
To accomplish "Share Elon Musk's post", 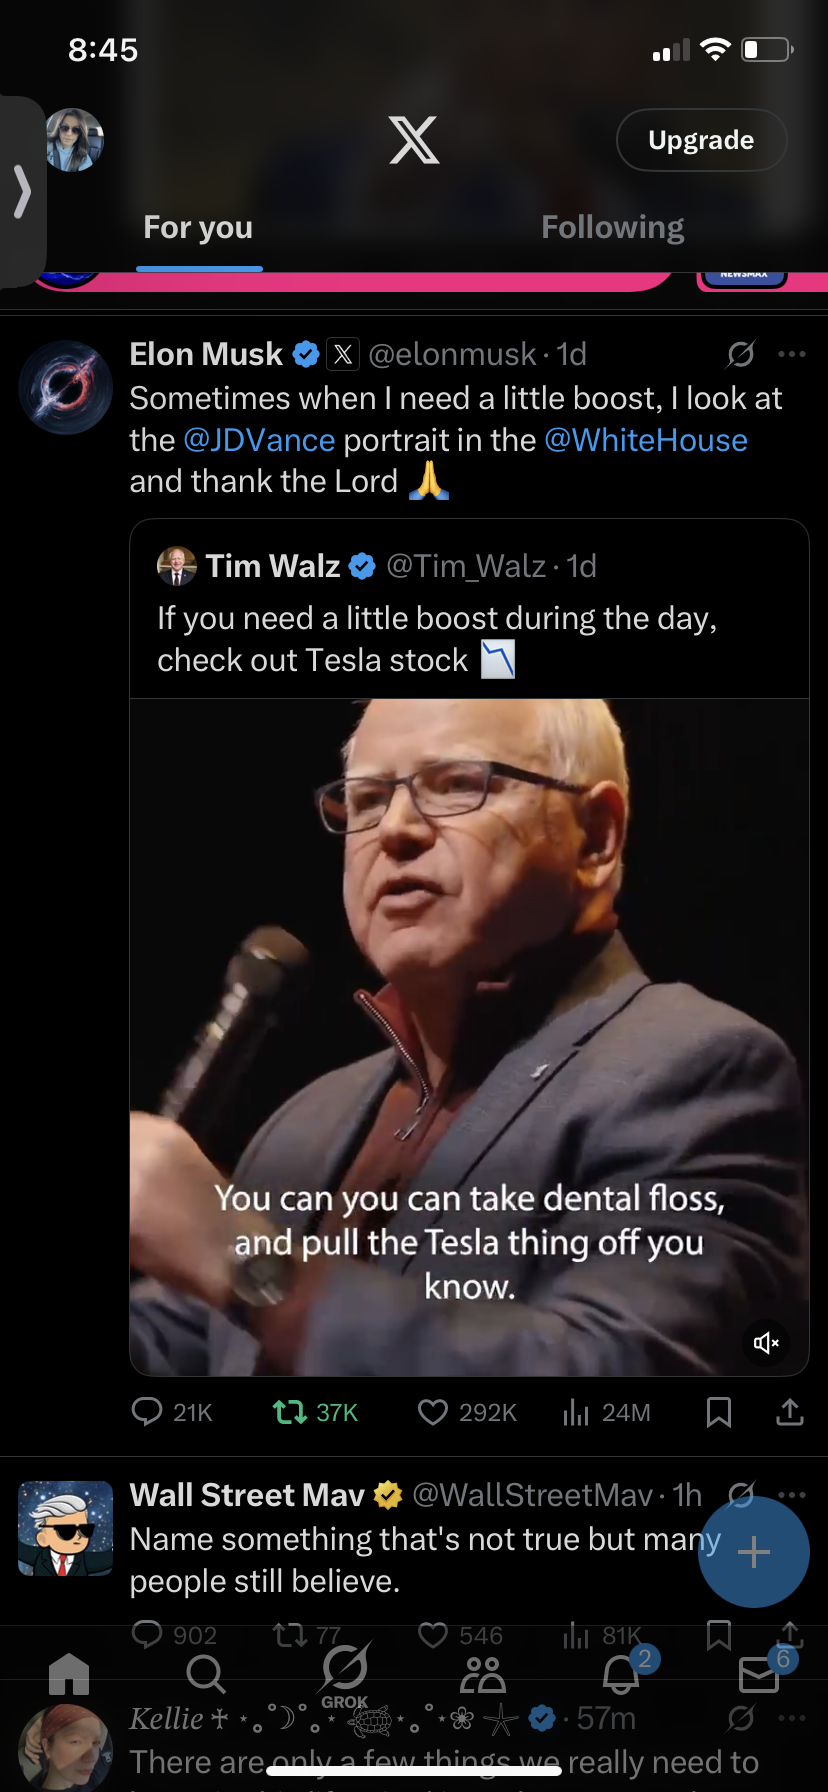I will pyautogui.click(x=790, y=1411).
